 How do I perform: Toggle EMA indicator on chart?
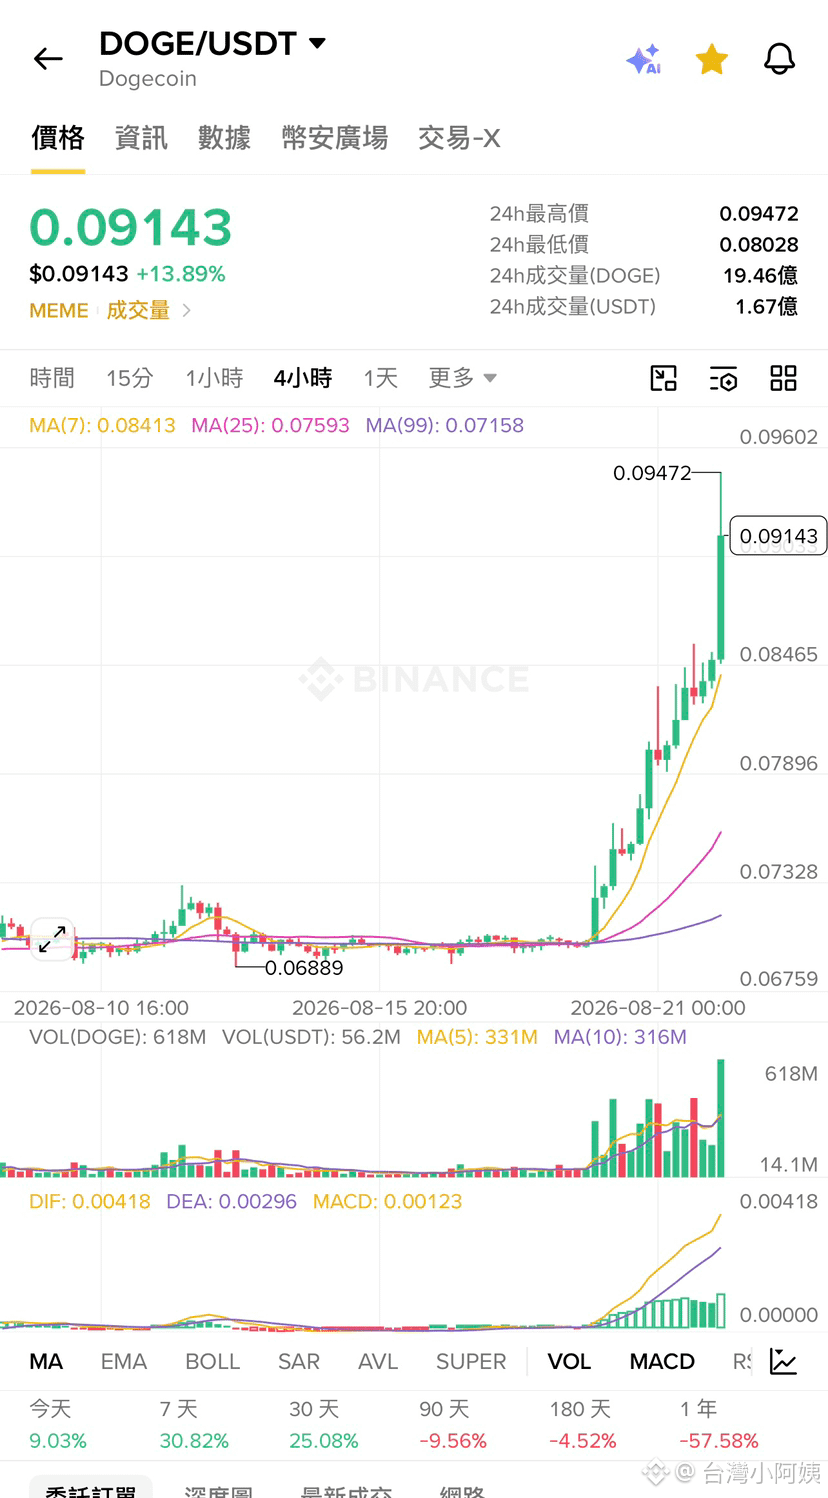click(x=124, y=1361)
